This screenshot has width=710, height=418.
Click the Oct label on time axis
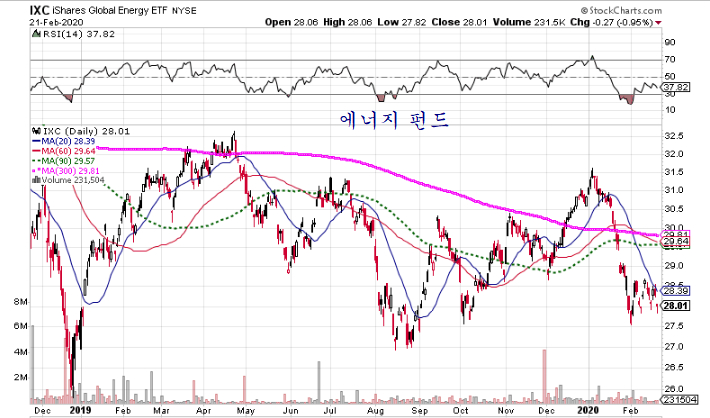coord(461,410)
